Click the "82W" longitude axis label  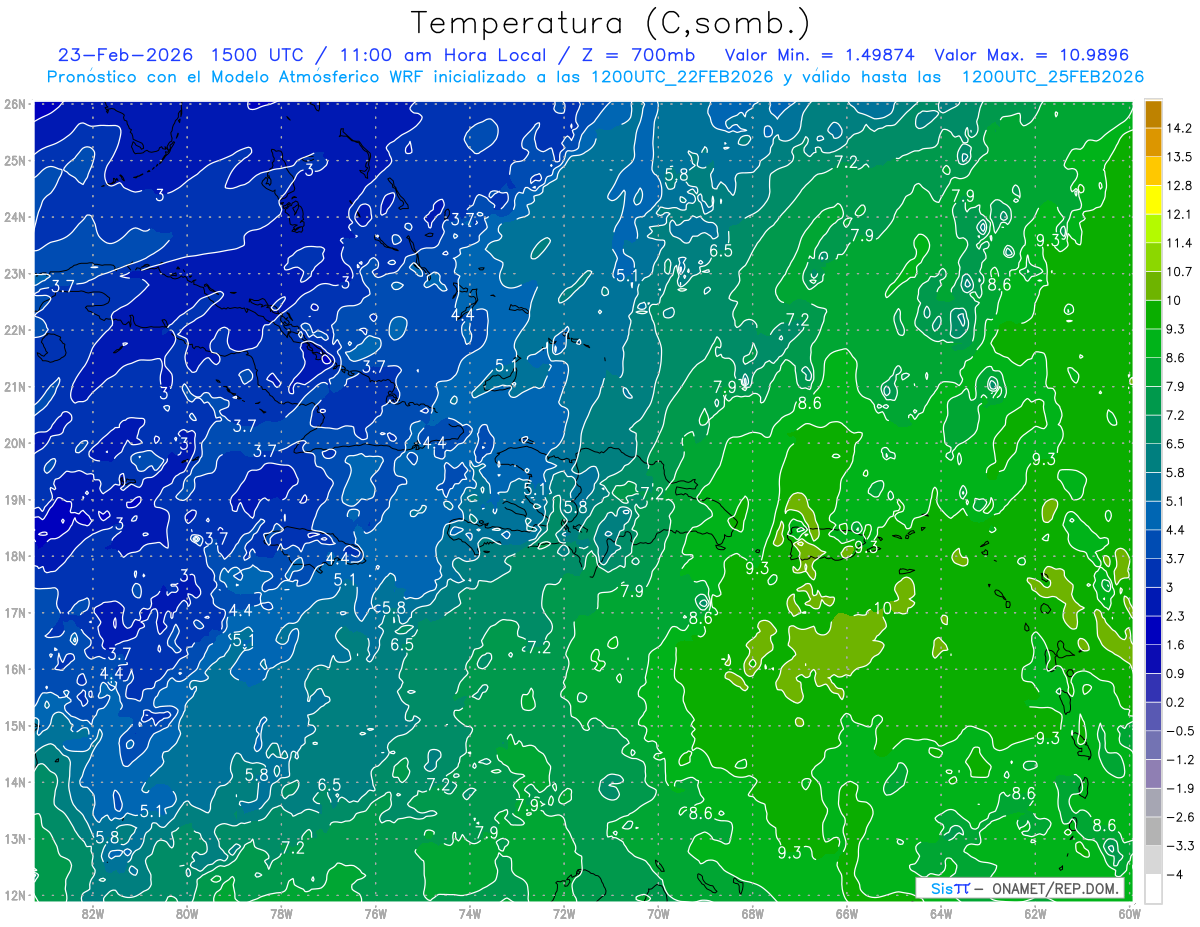[92, 914]
